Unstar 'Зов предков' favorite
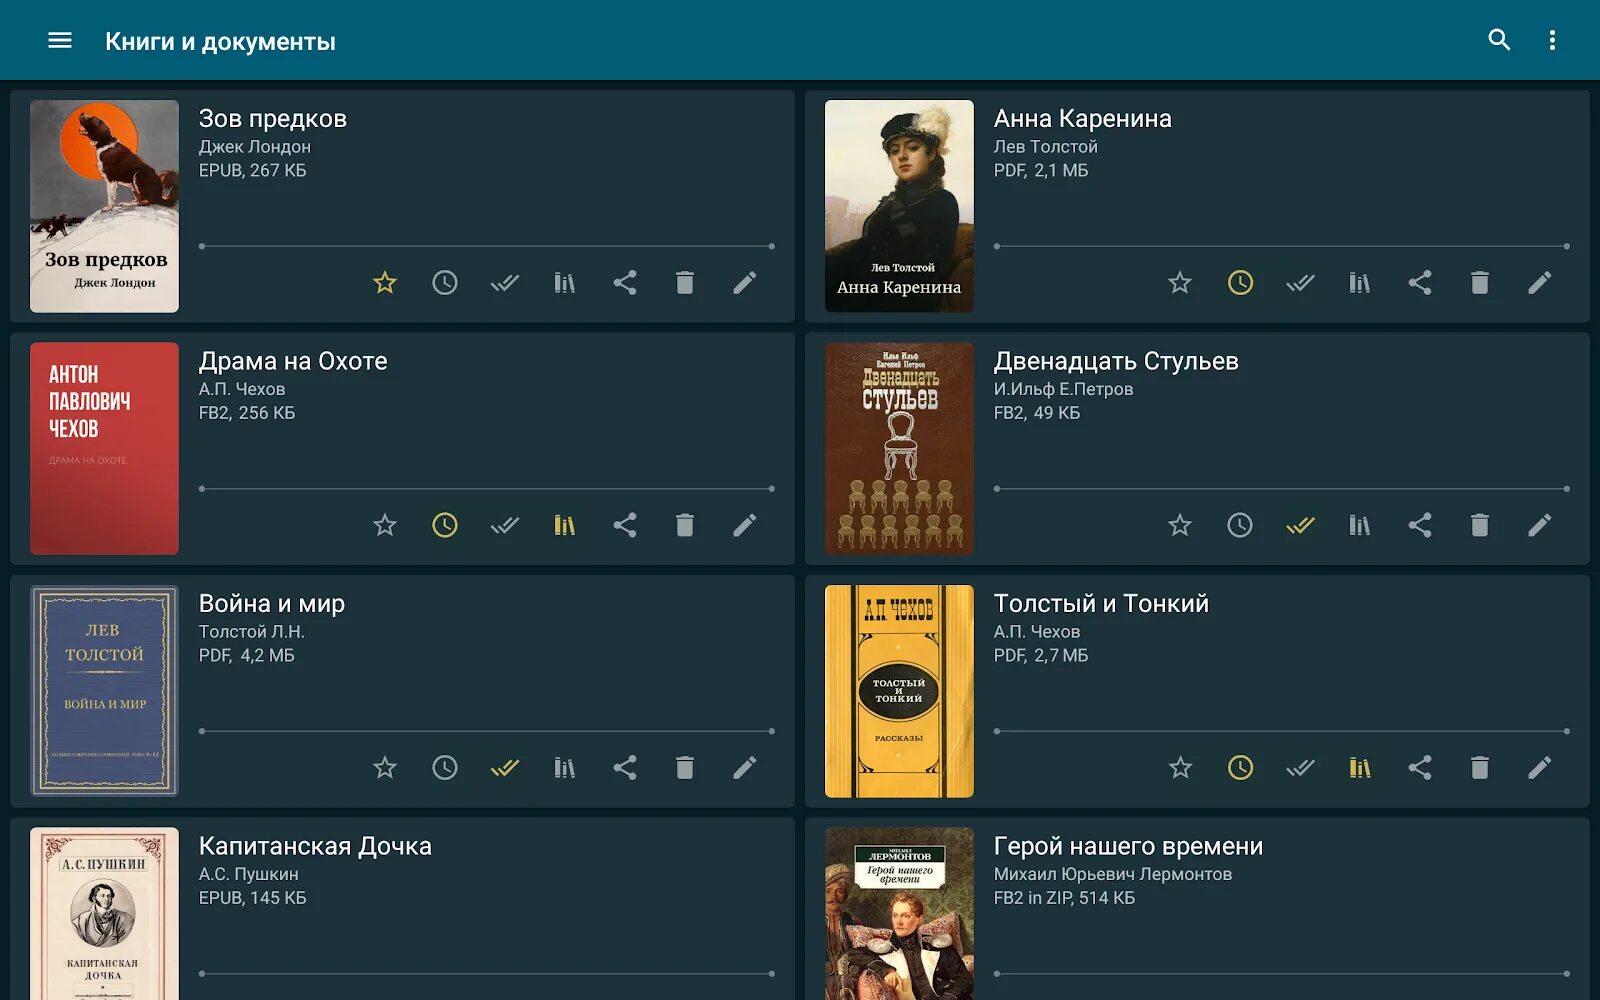The height and width of the screenshot is (1000, 1600). pyautogui.click(x=385, y=283)
